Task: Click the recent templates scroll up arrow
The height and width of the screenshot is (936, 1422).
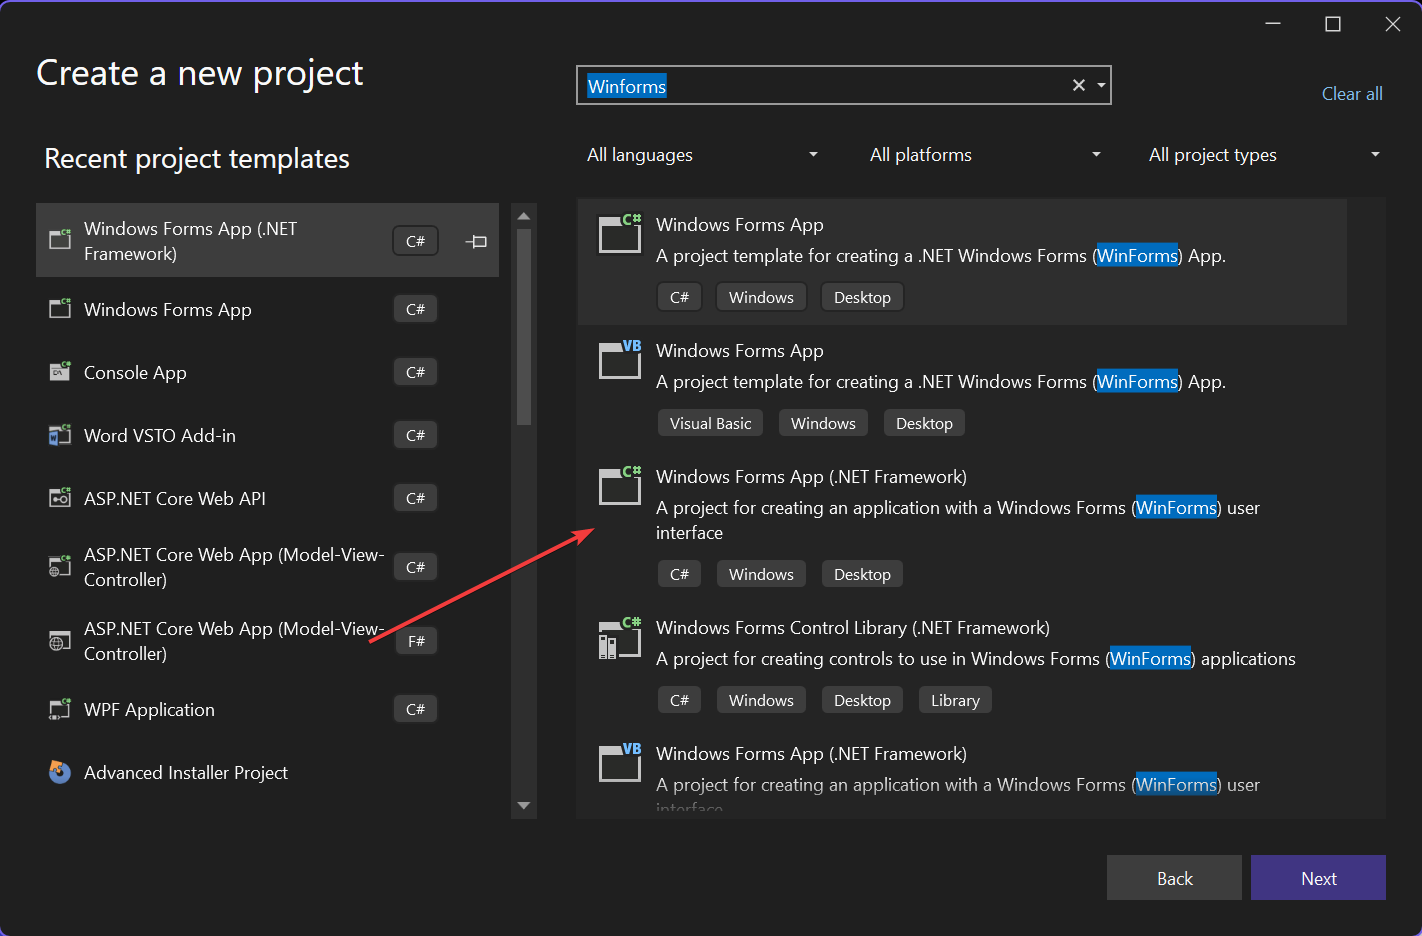Action: [x=524, y=215]
